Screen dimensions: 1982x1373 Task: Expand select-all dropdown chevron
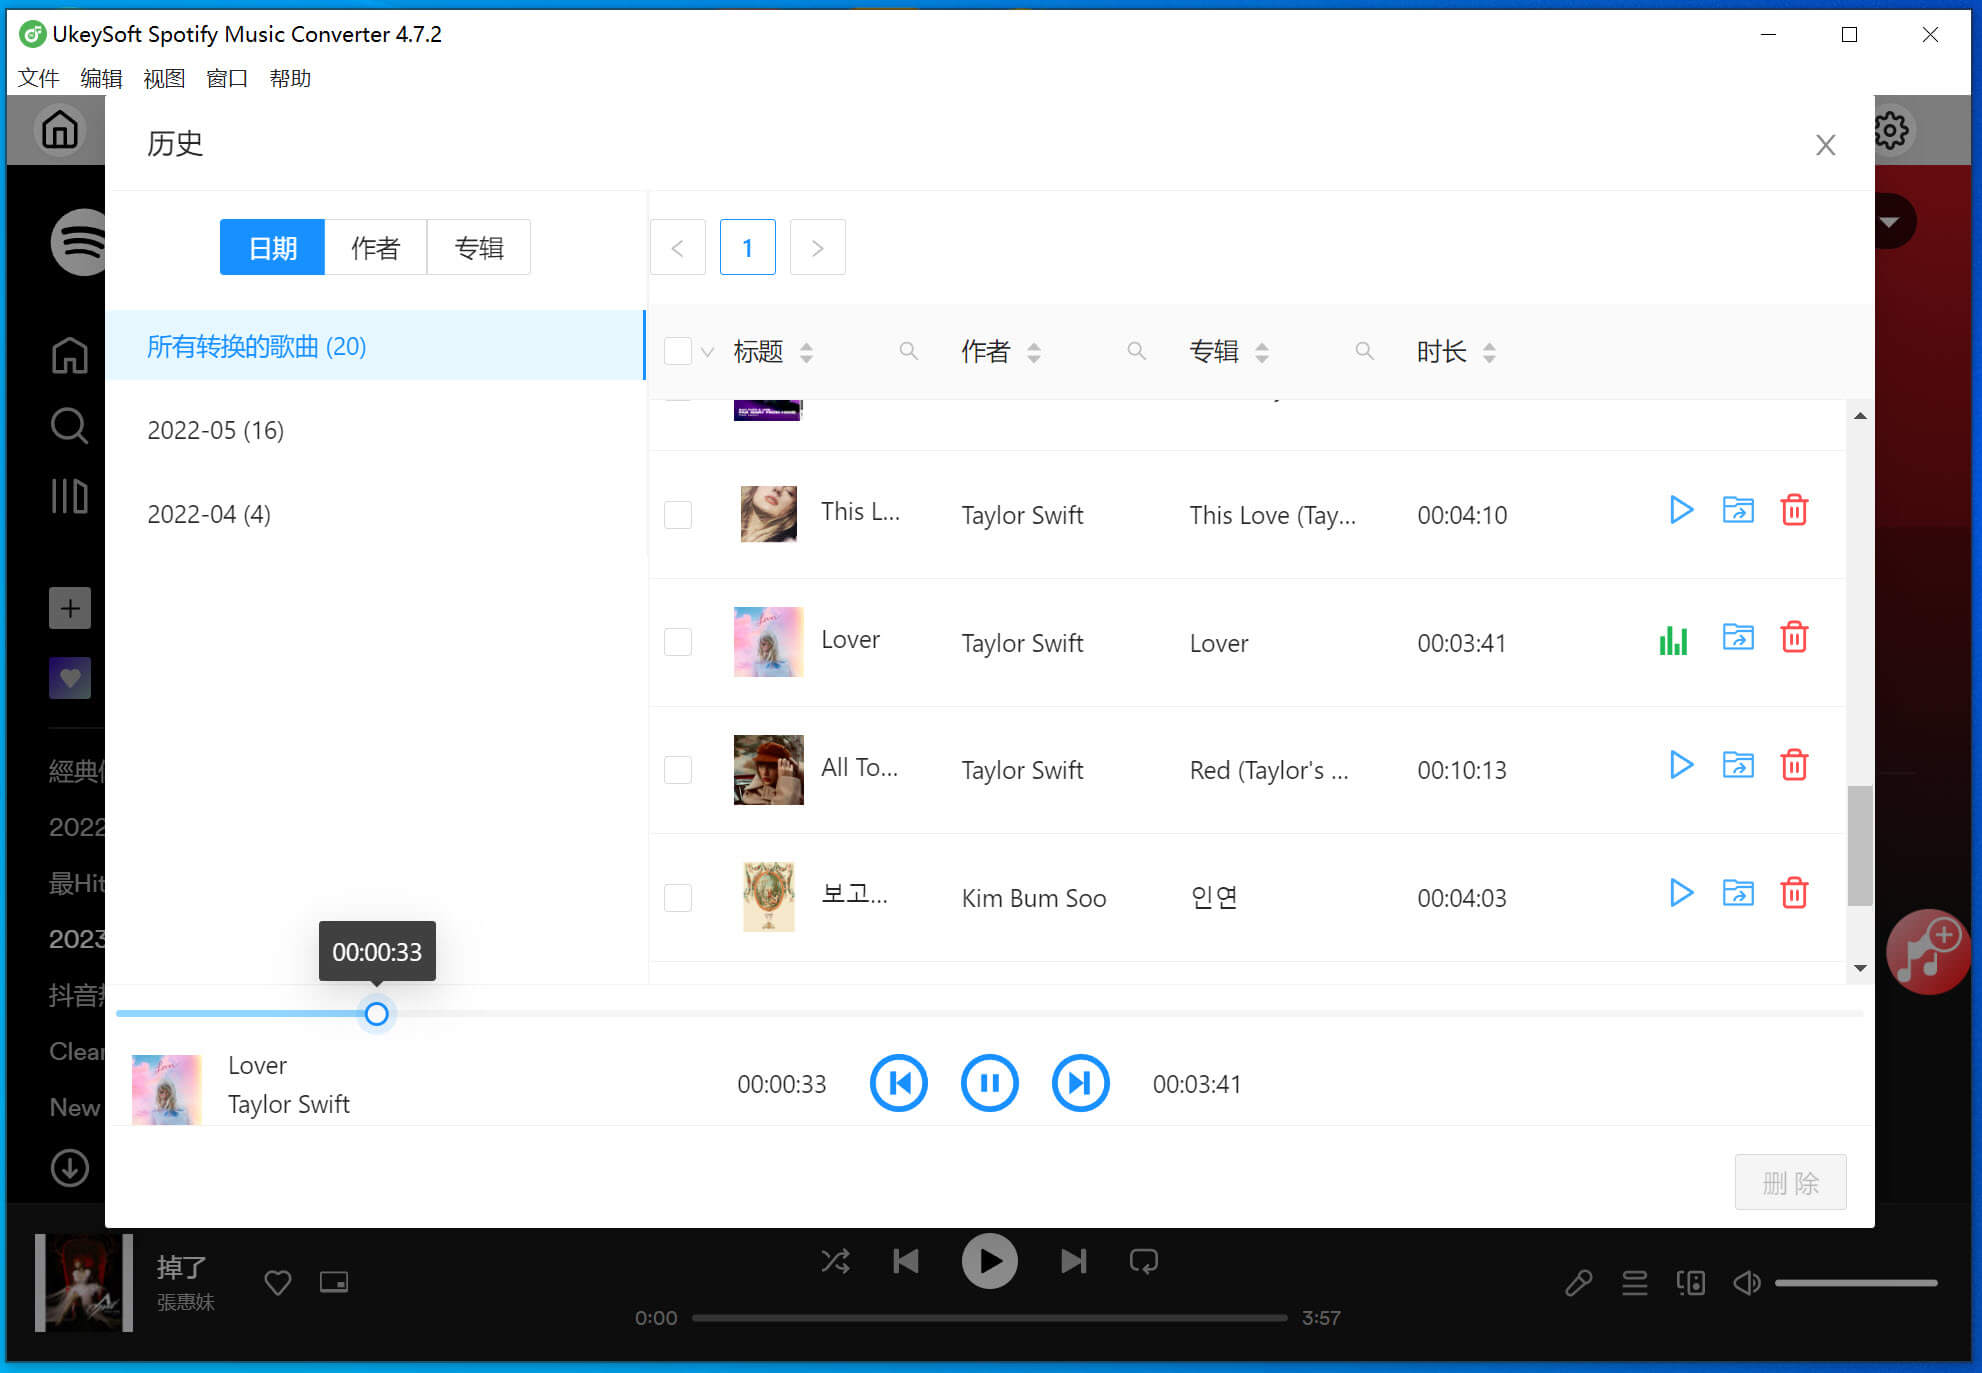pyautogui.click(x=708, y=352)
